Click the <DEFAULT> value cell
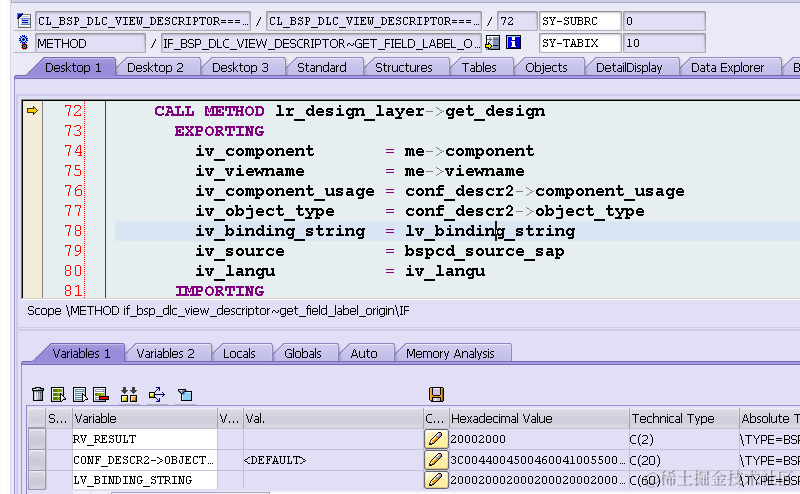800x494 pixels. (x=333, y=460)
